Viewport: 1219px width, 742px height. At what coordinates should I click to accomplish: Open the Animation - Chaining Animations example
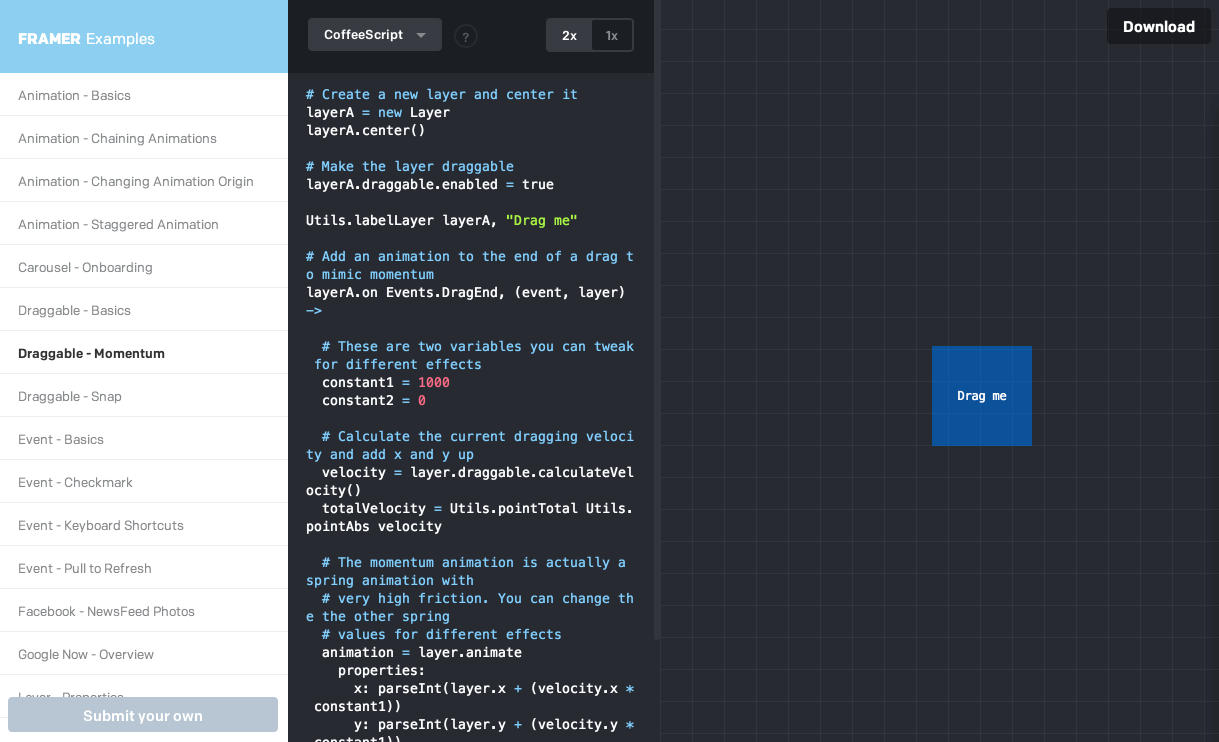[117, 138]
